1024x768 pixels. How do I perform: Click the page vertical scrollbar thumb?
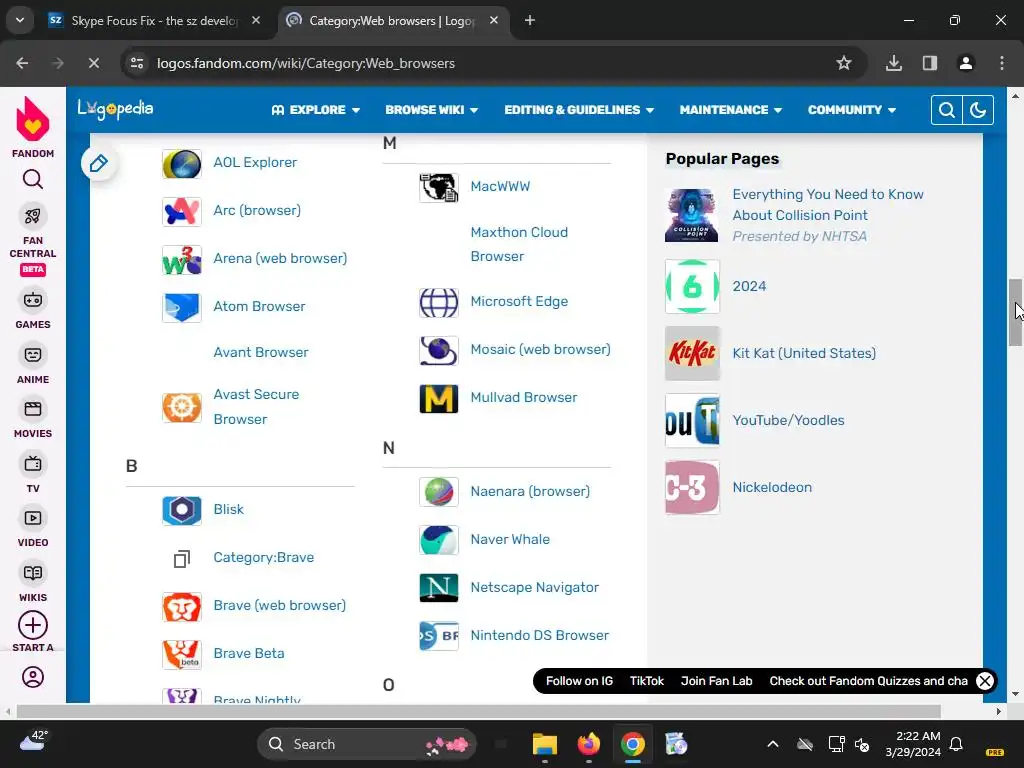click(1015, 313)
